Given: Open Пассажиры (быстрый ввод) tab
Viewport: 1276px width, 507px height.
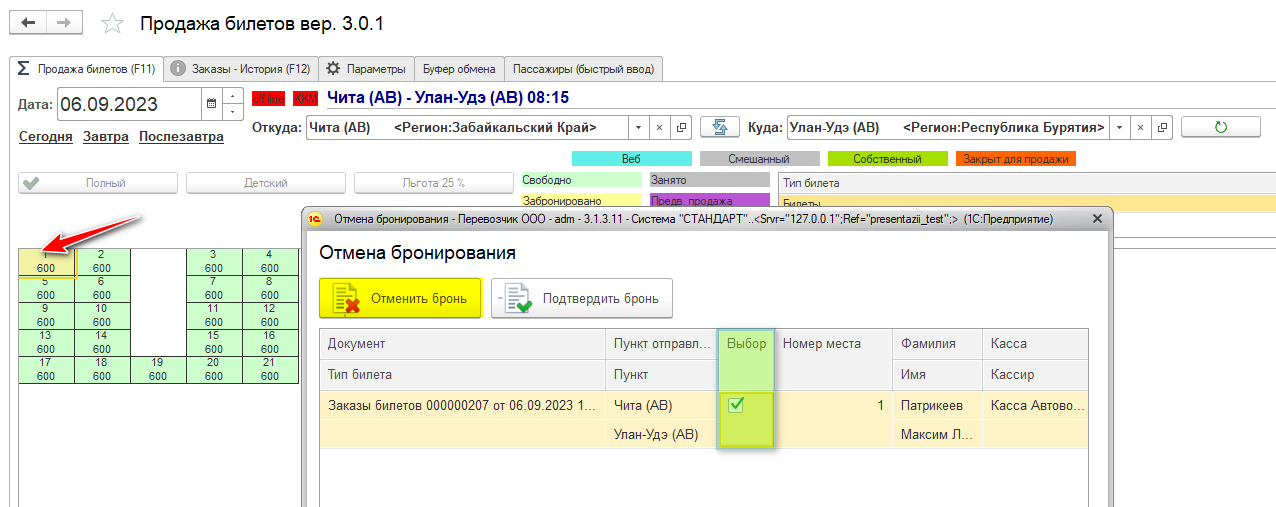Looking at the screenshot, I should click(583, 69).
